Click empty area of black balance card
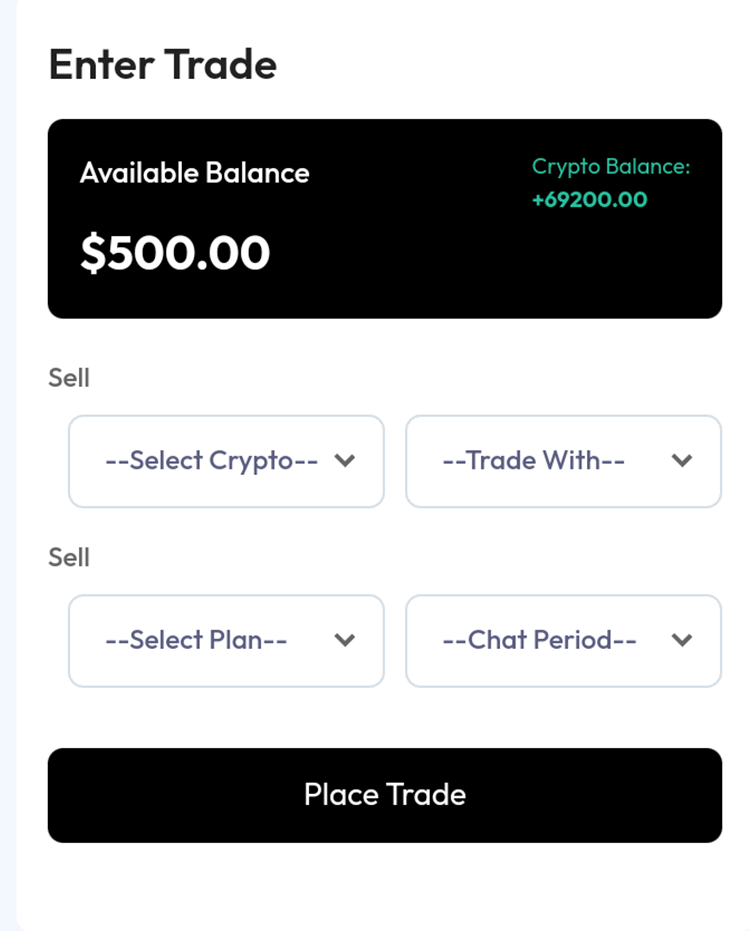 click(x=480, y=270)
